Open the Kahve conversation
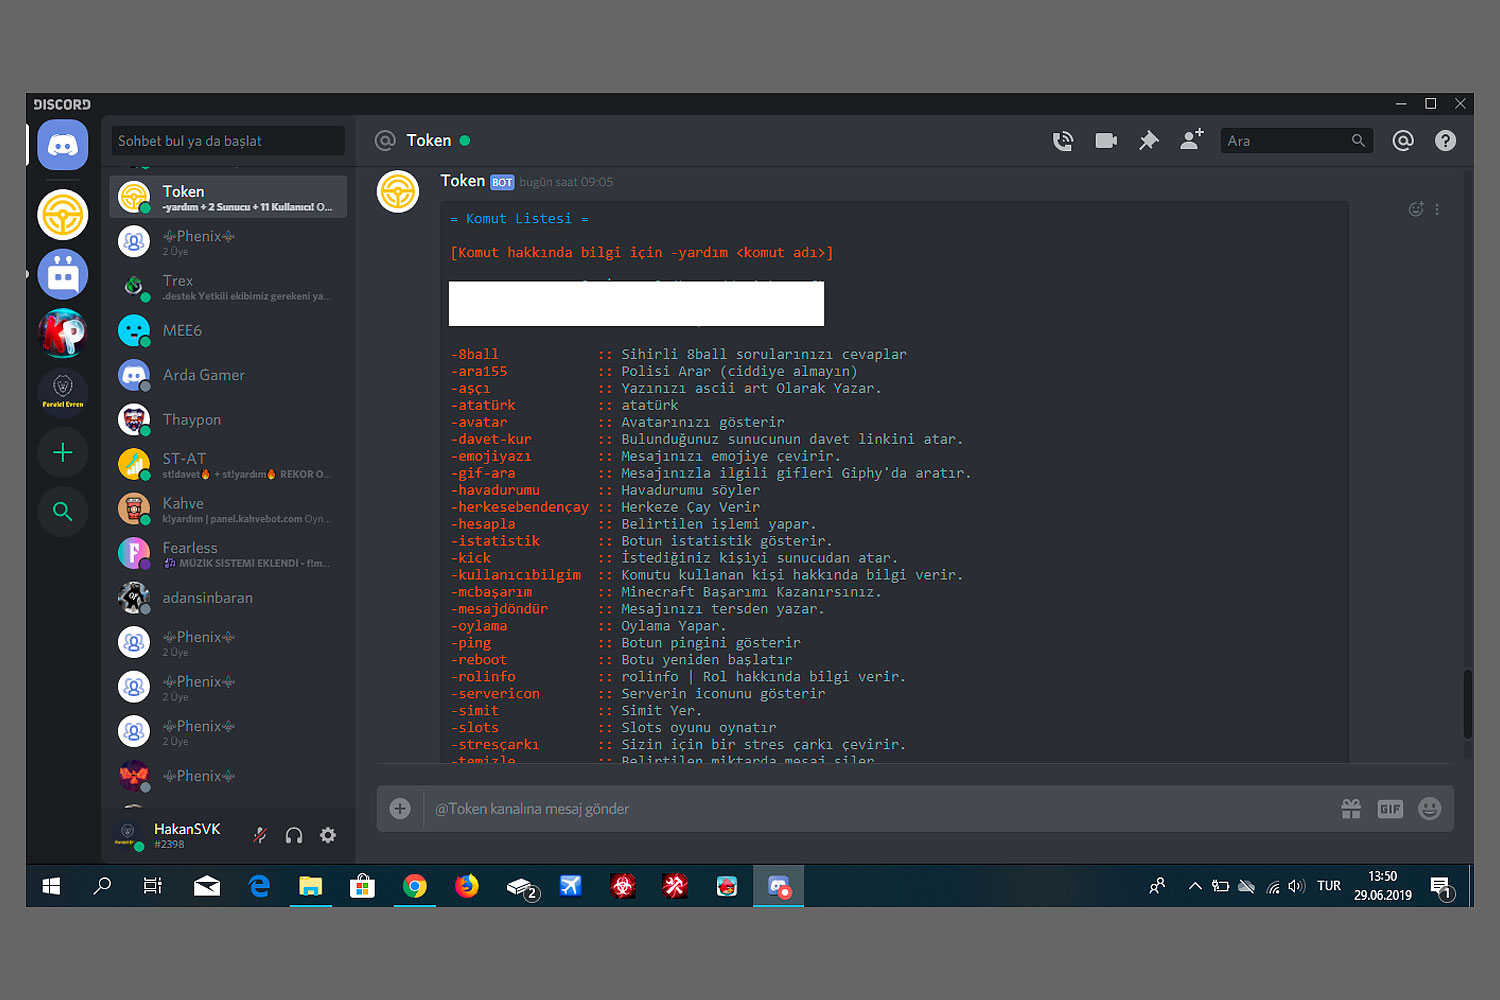The image size is (1500, 1000). pos(228,509)
